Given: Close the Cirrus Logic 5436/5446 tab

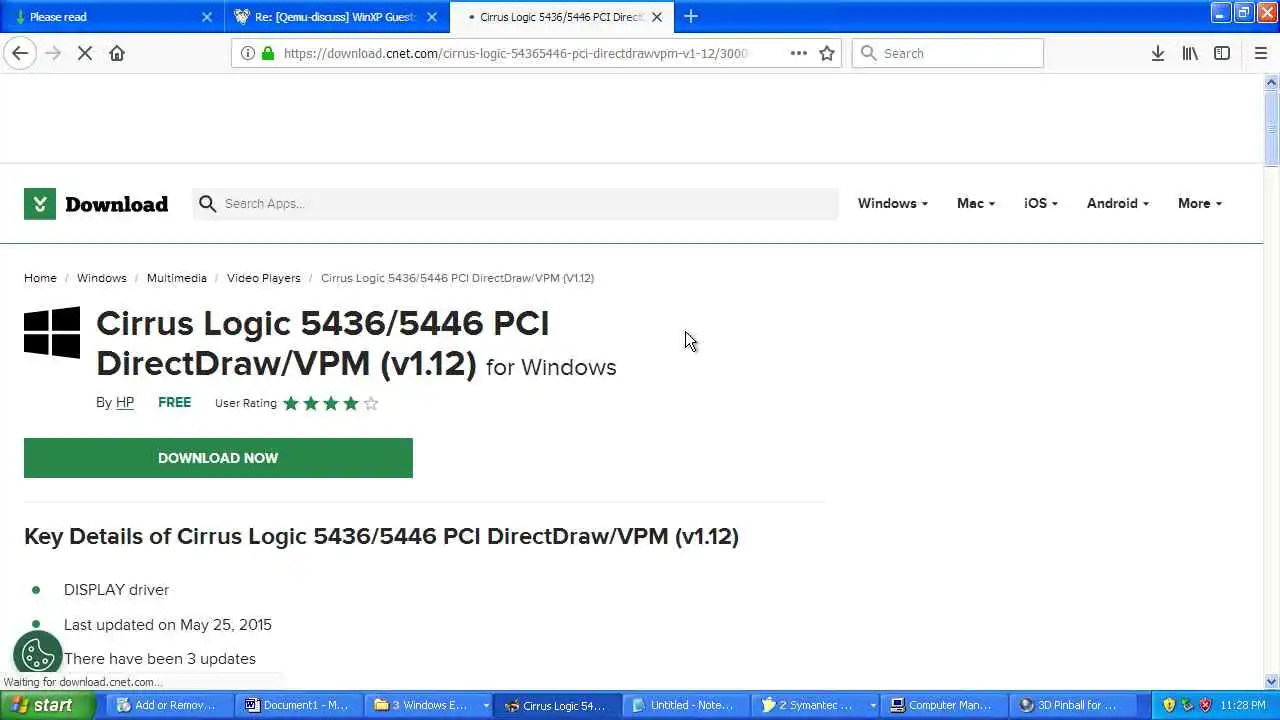Looking at the screenshot, I should pos(657,17).
